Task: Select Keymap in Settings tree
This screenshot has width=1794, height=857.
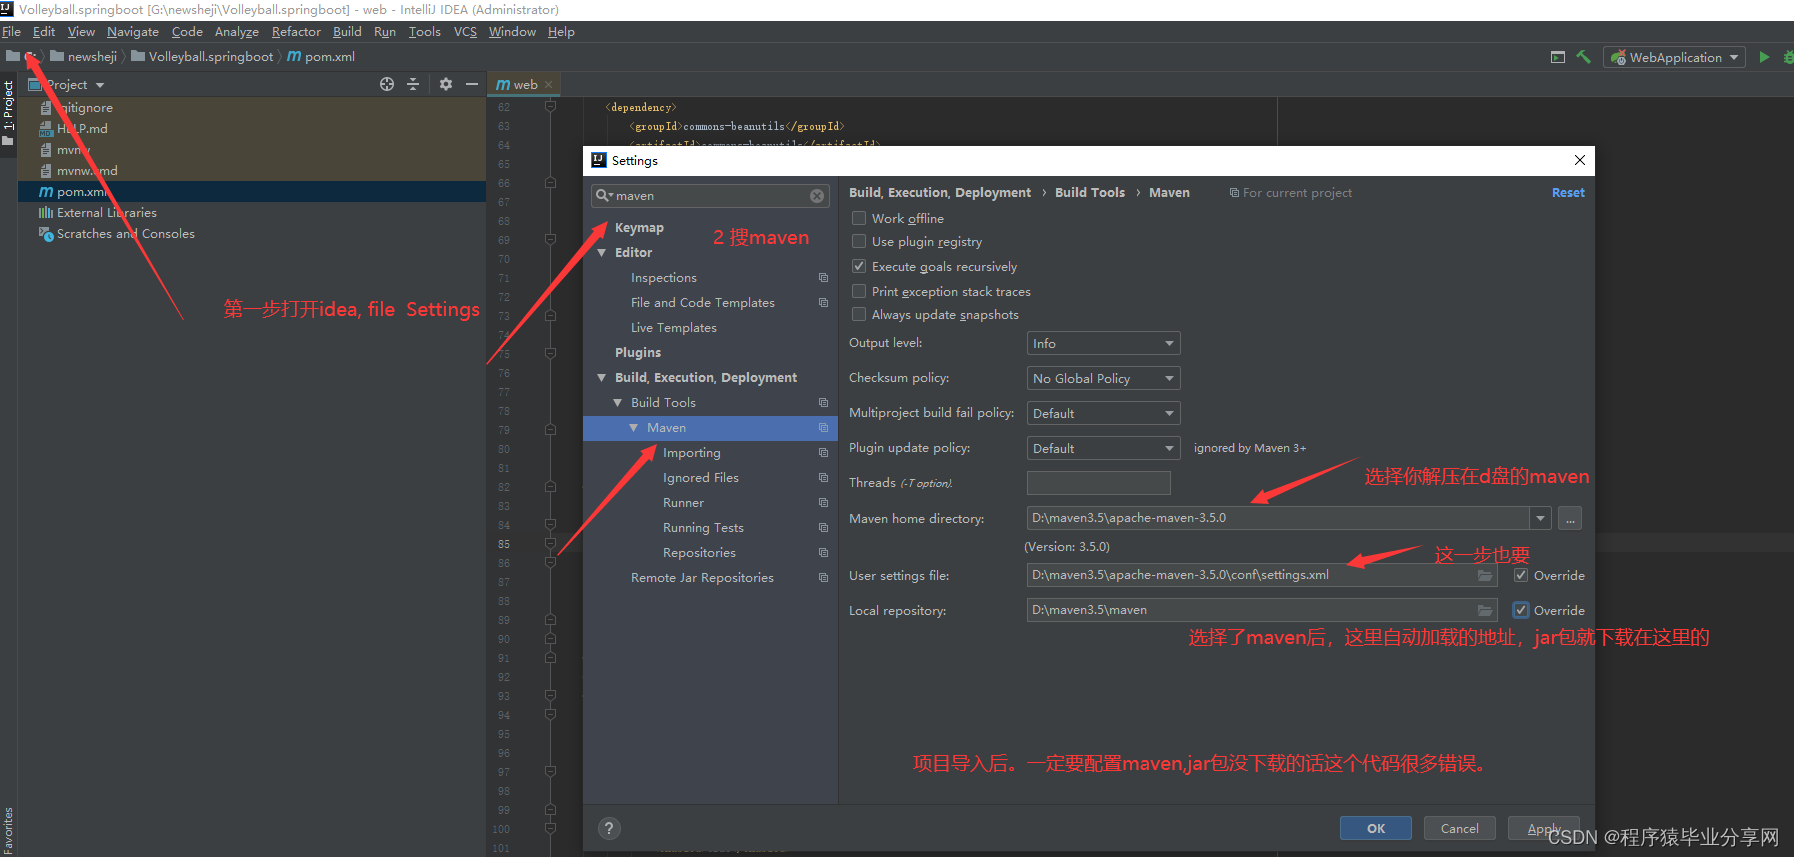Action: pos(640,228)
